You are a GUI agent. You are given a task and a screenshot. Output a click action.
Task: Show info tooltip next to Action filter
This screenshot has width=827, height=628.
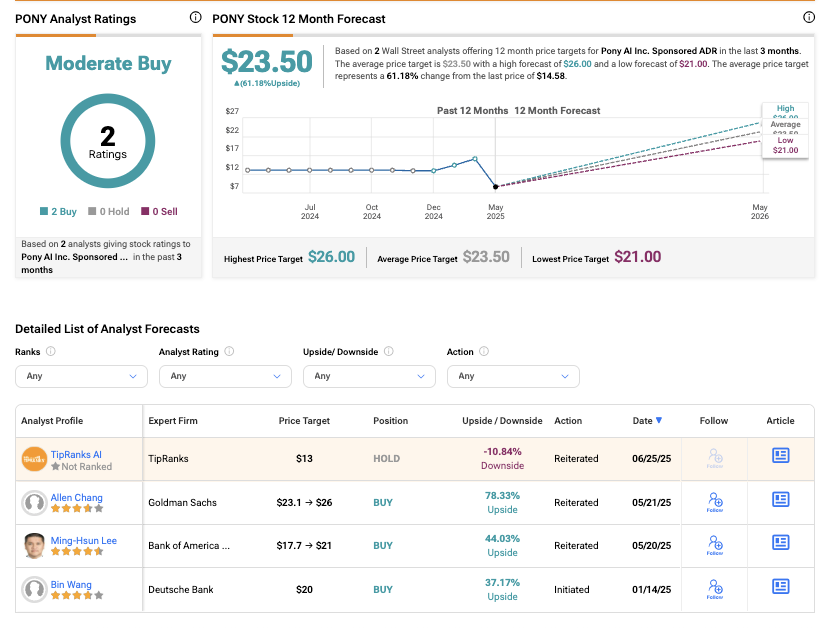coord(484,351)
